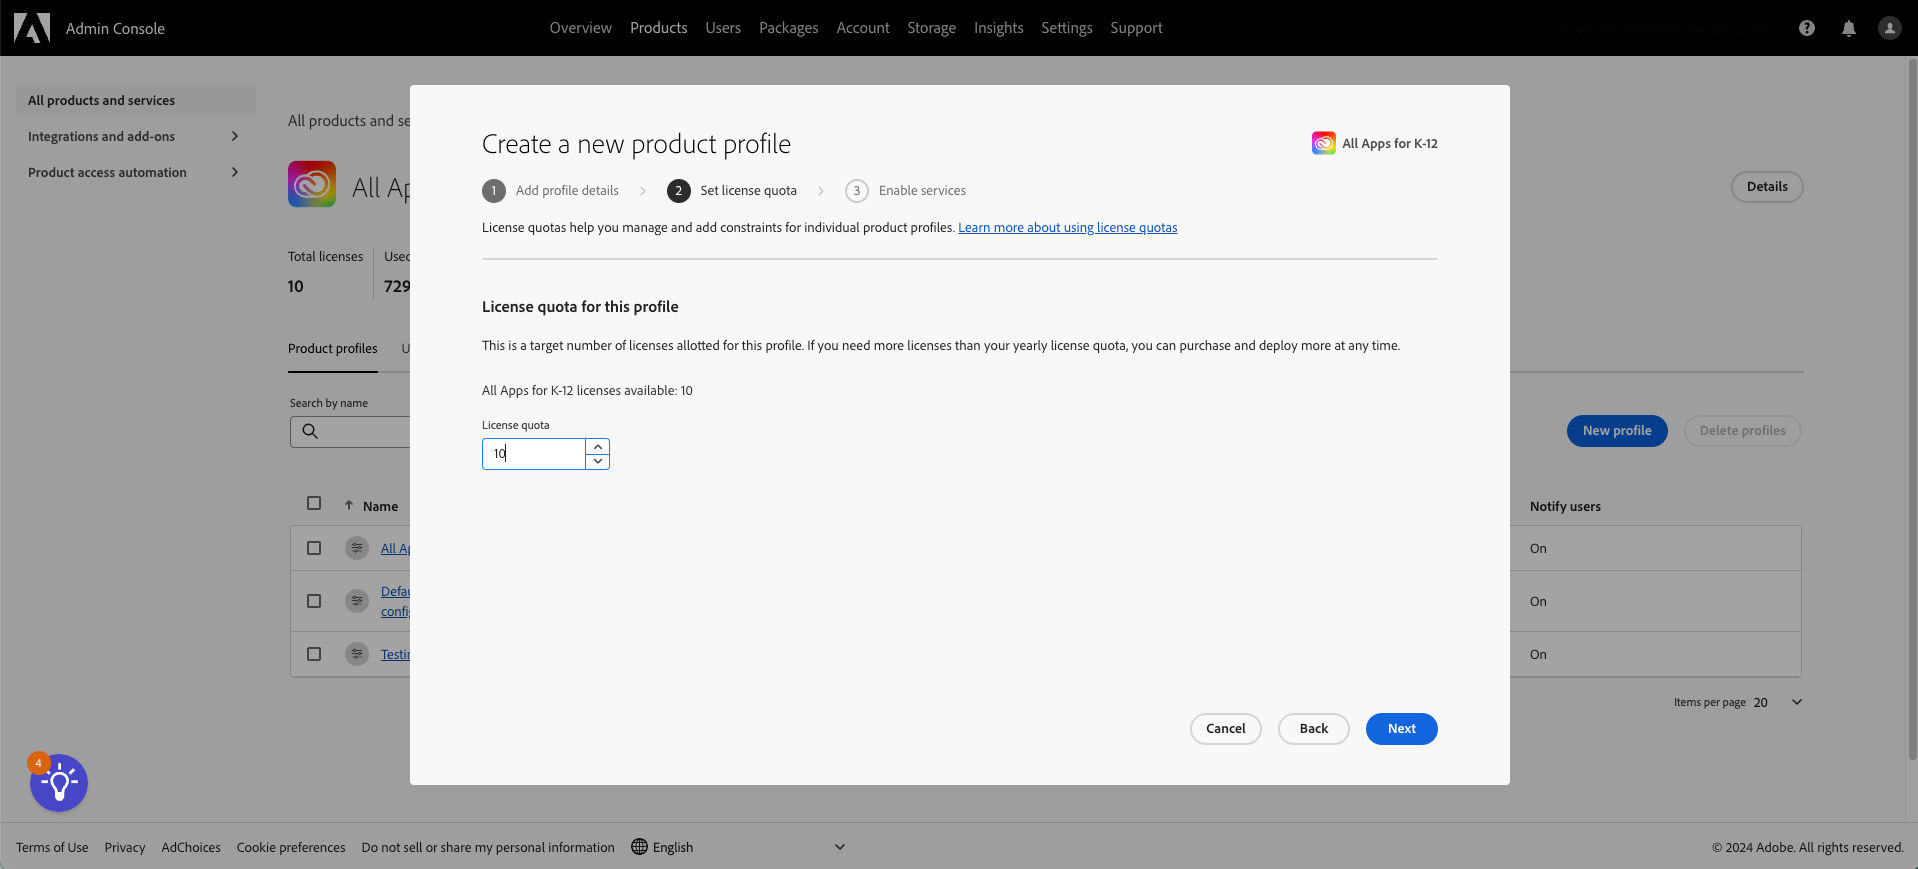Open the Terms of Use link

click(x=52, y=847)
